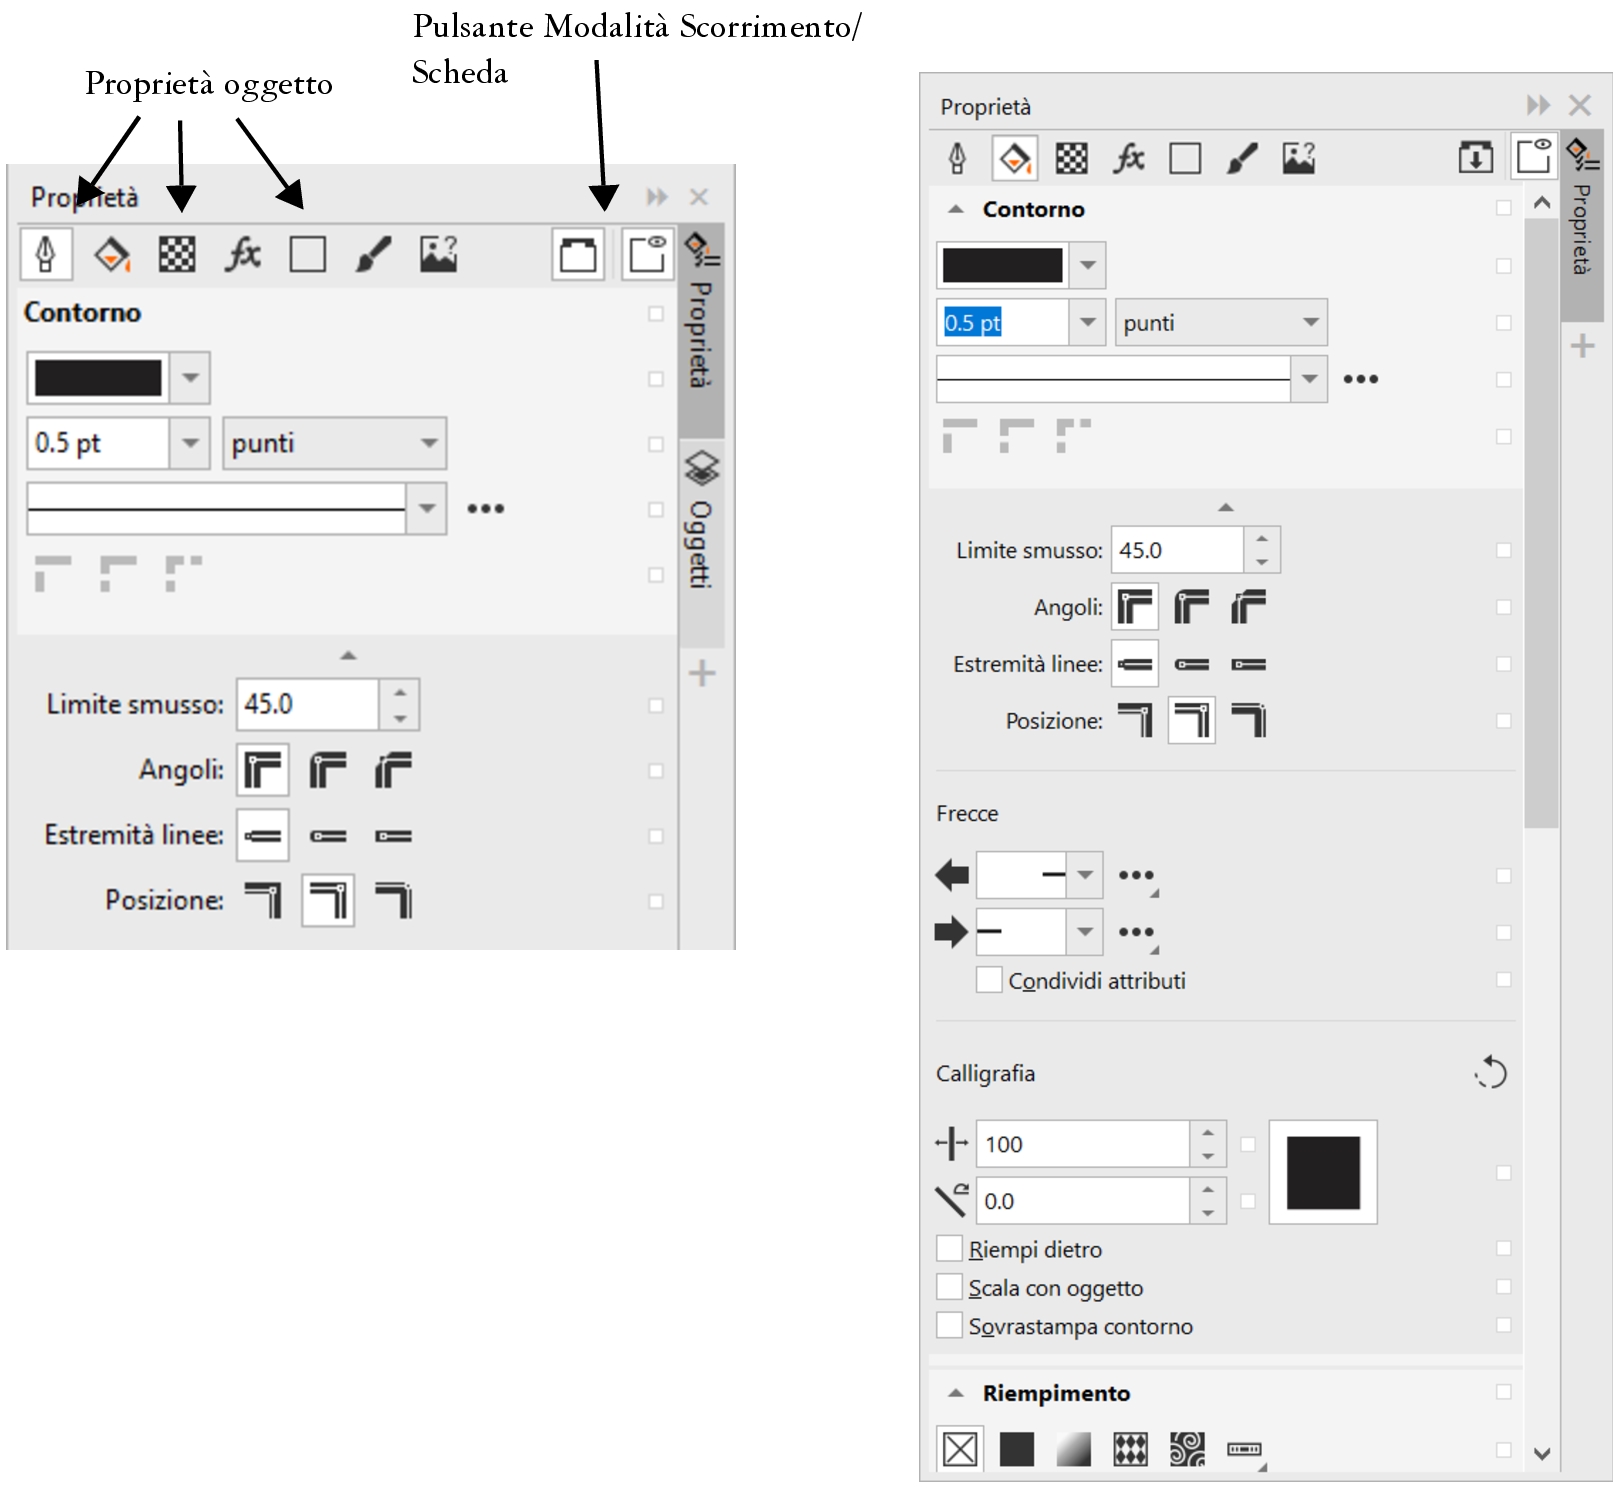Select the Outline pen icon in left panel

pos(46,254)
